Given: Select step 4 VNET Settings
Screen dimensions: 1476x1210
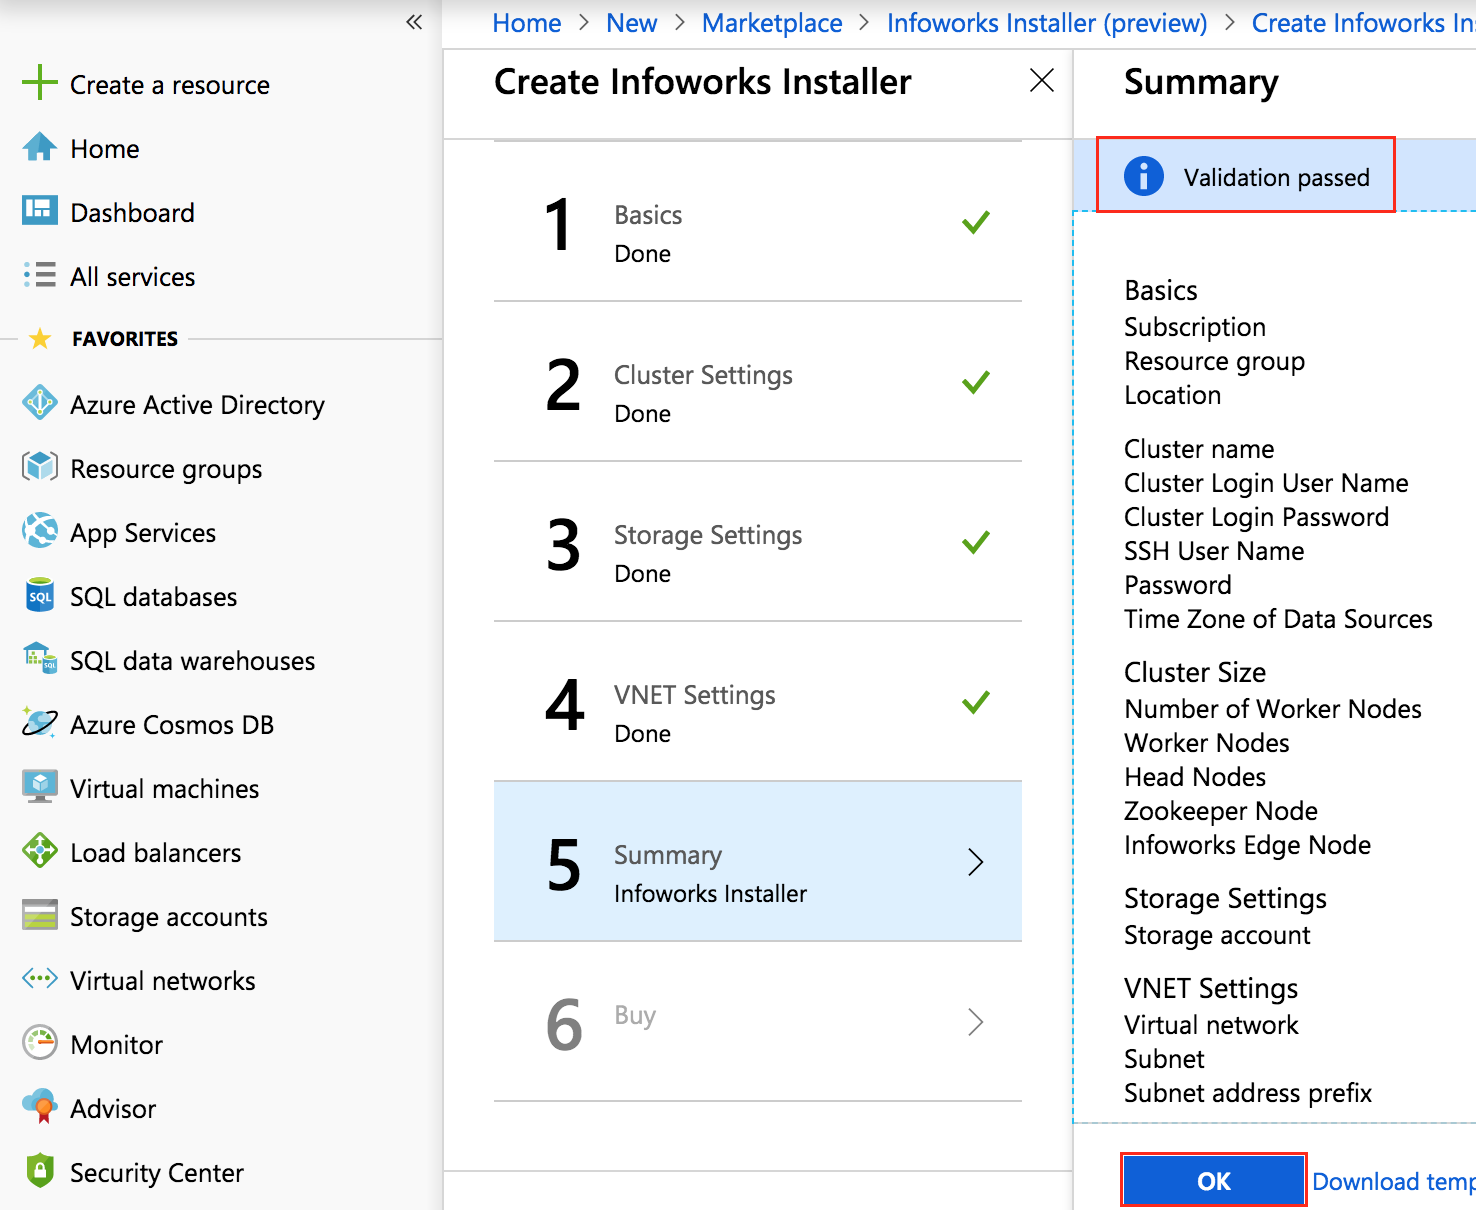Looking at the screenshot, I should (x=758, y=702).
